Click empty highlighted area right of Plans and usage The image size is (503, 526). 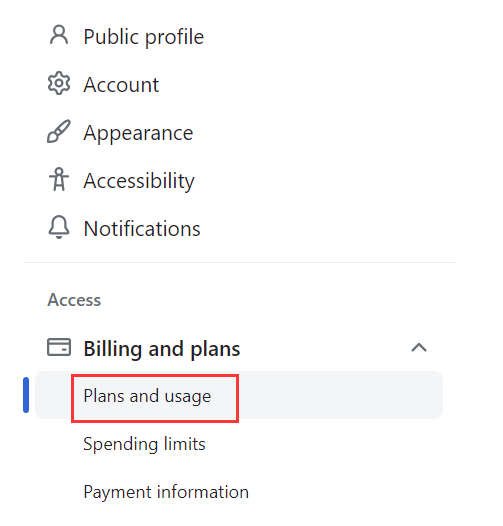click(x=341, y=395)
